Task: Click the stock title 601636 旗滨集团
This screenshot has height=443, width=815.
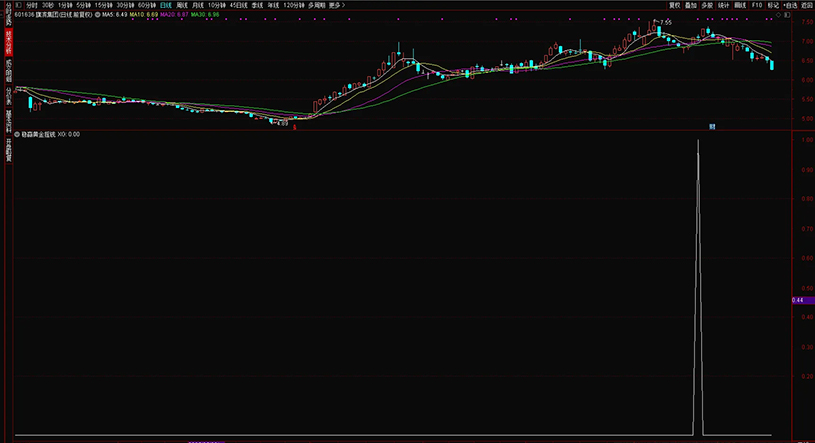Action: click(54, 15)
